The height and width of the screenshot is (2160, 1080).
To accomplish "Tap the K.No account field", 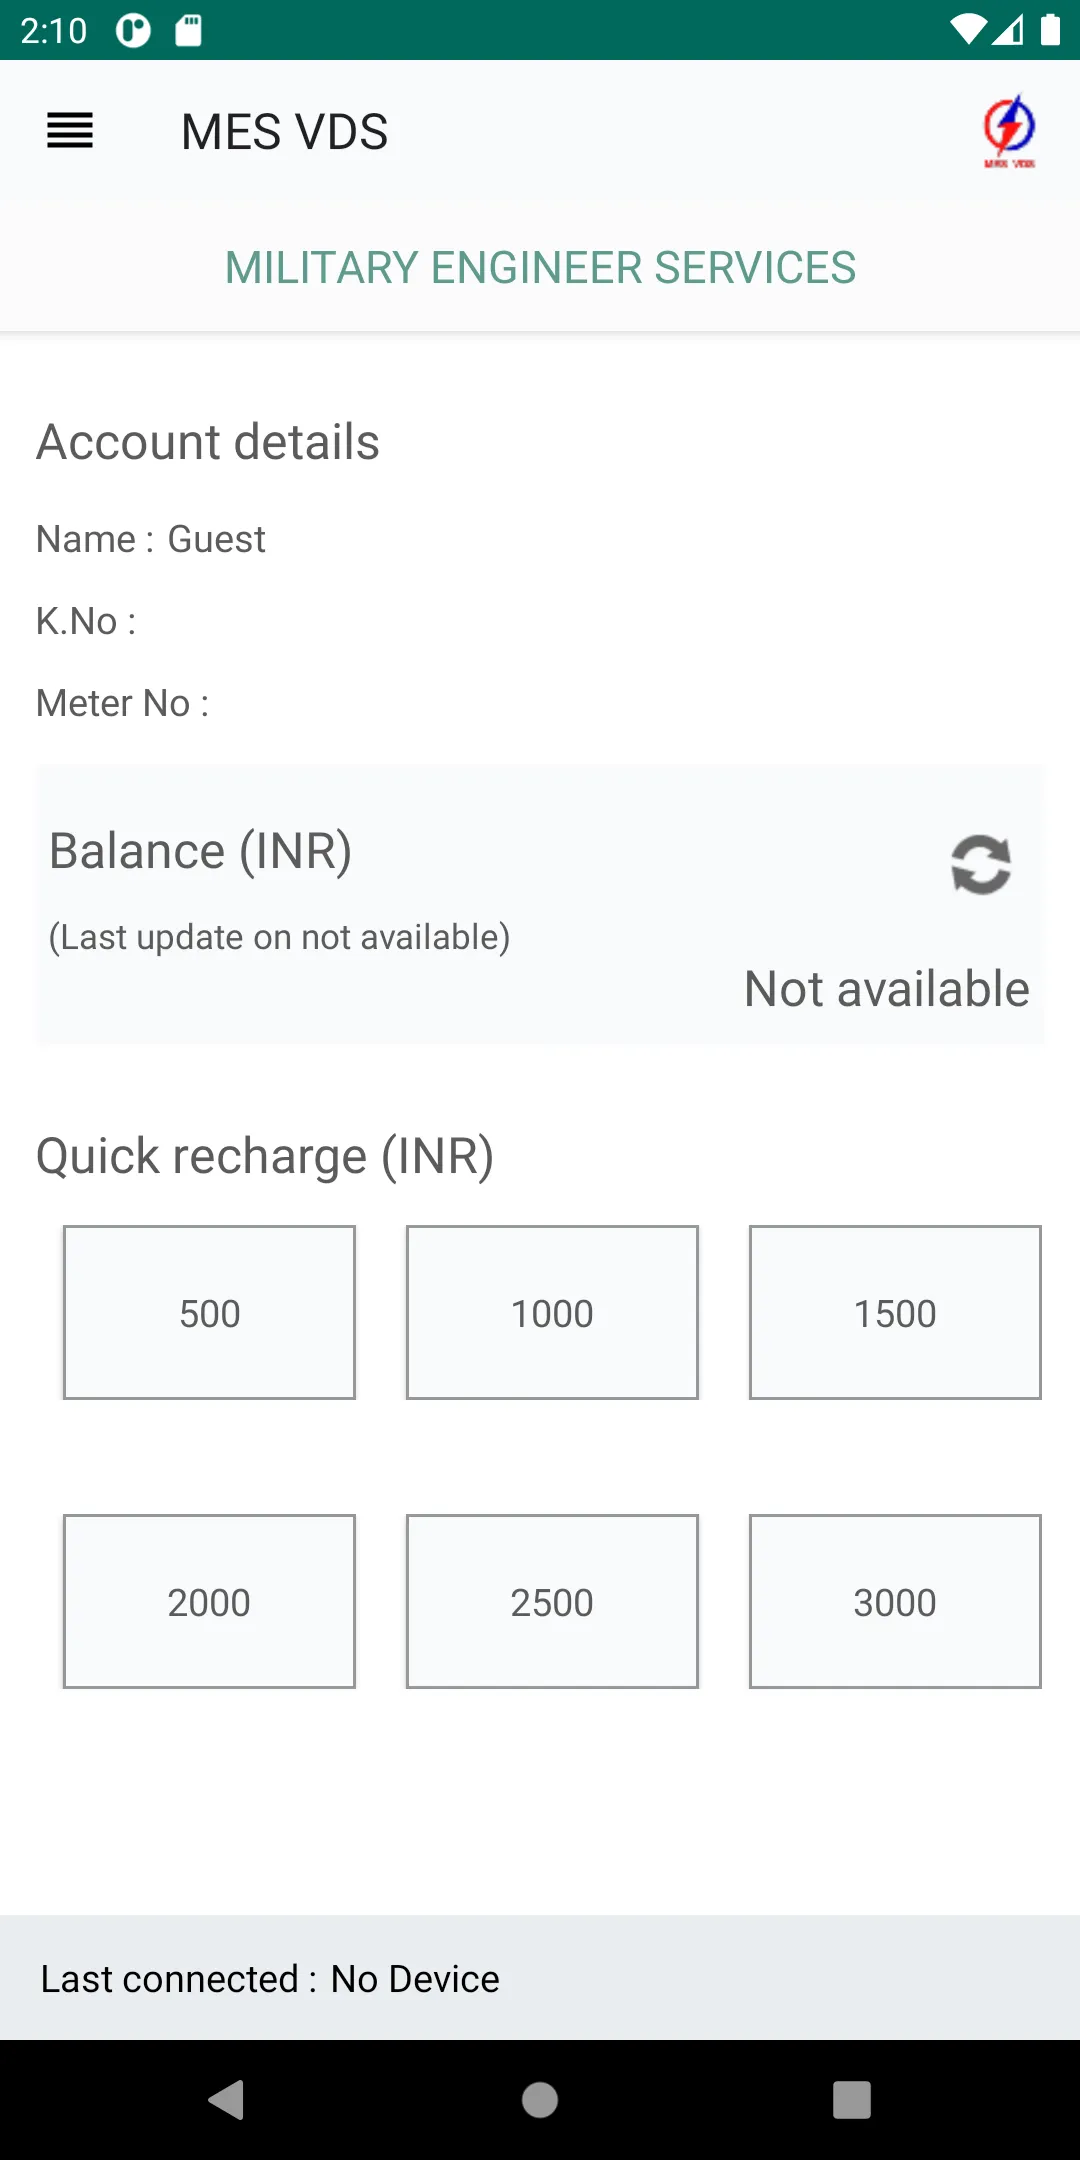I will pos(86,621).
